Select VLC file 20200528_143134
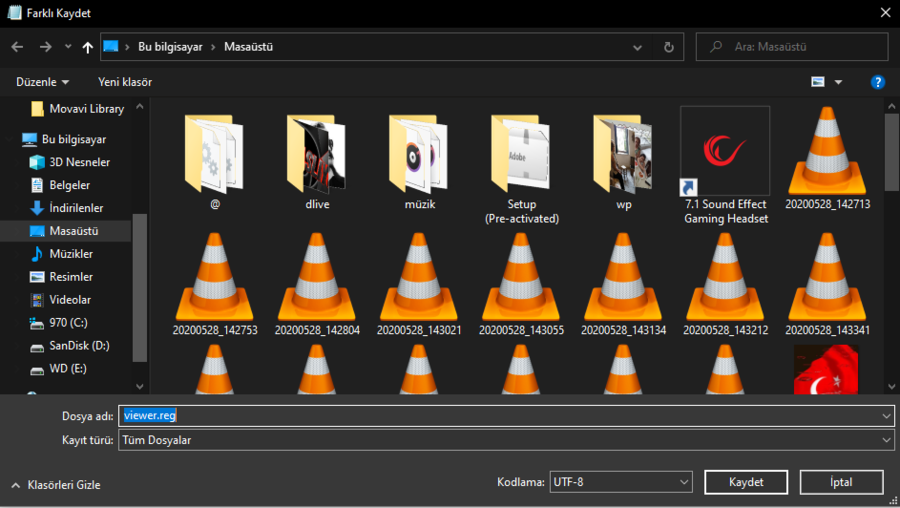 [x=623, y=284]
